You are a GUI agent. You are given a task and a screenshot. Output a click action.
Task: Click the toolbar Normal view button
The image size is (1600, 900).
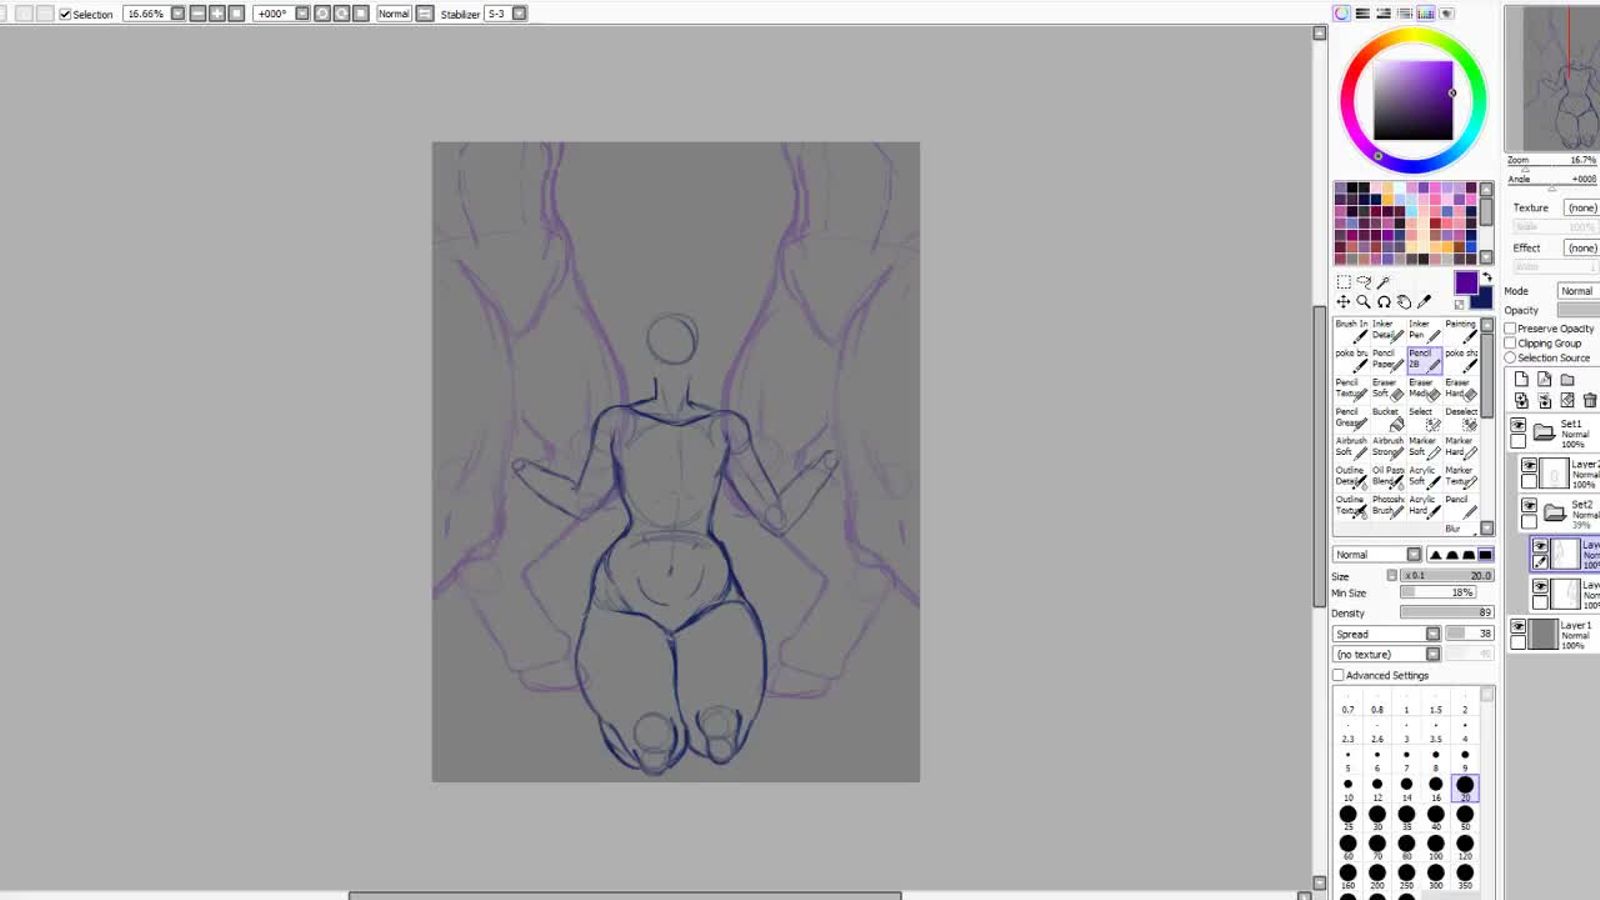pos(394,14)
